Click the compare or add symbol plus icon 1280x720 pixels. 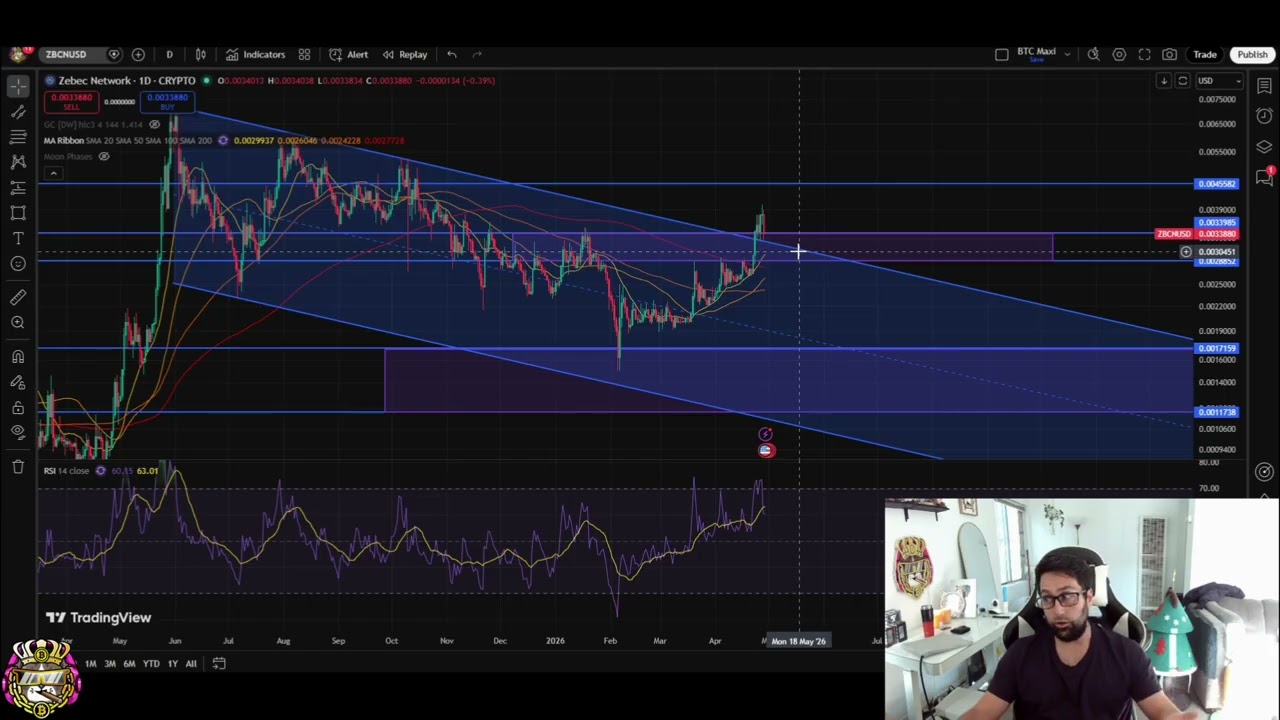[138, 54]
